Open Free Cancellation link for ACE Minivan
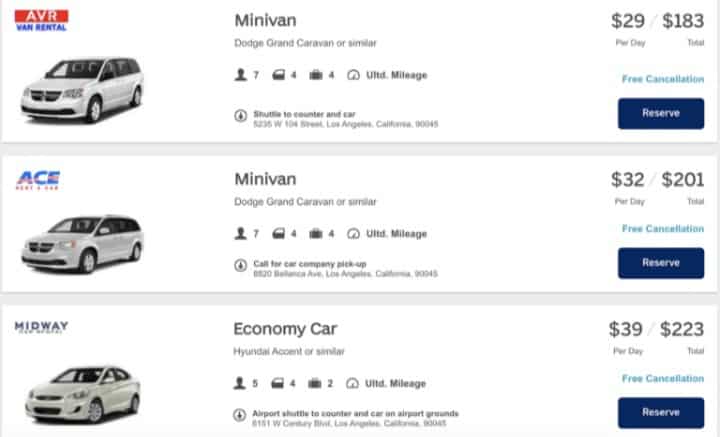The height and width of the screenshot is (437, 720). (x=663, y=229)
